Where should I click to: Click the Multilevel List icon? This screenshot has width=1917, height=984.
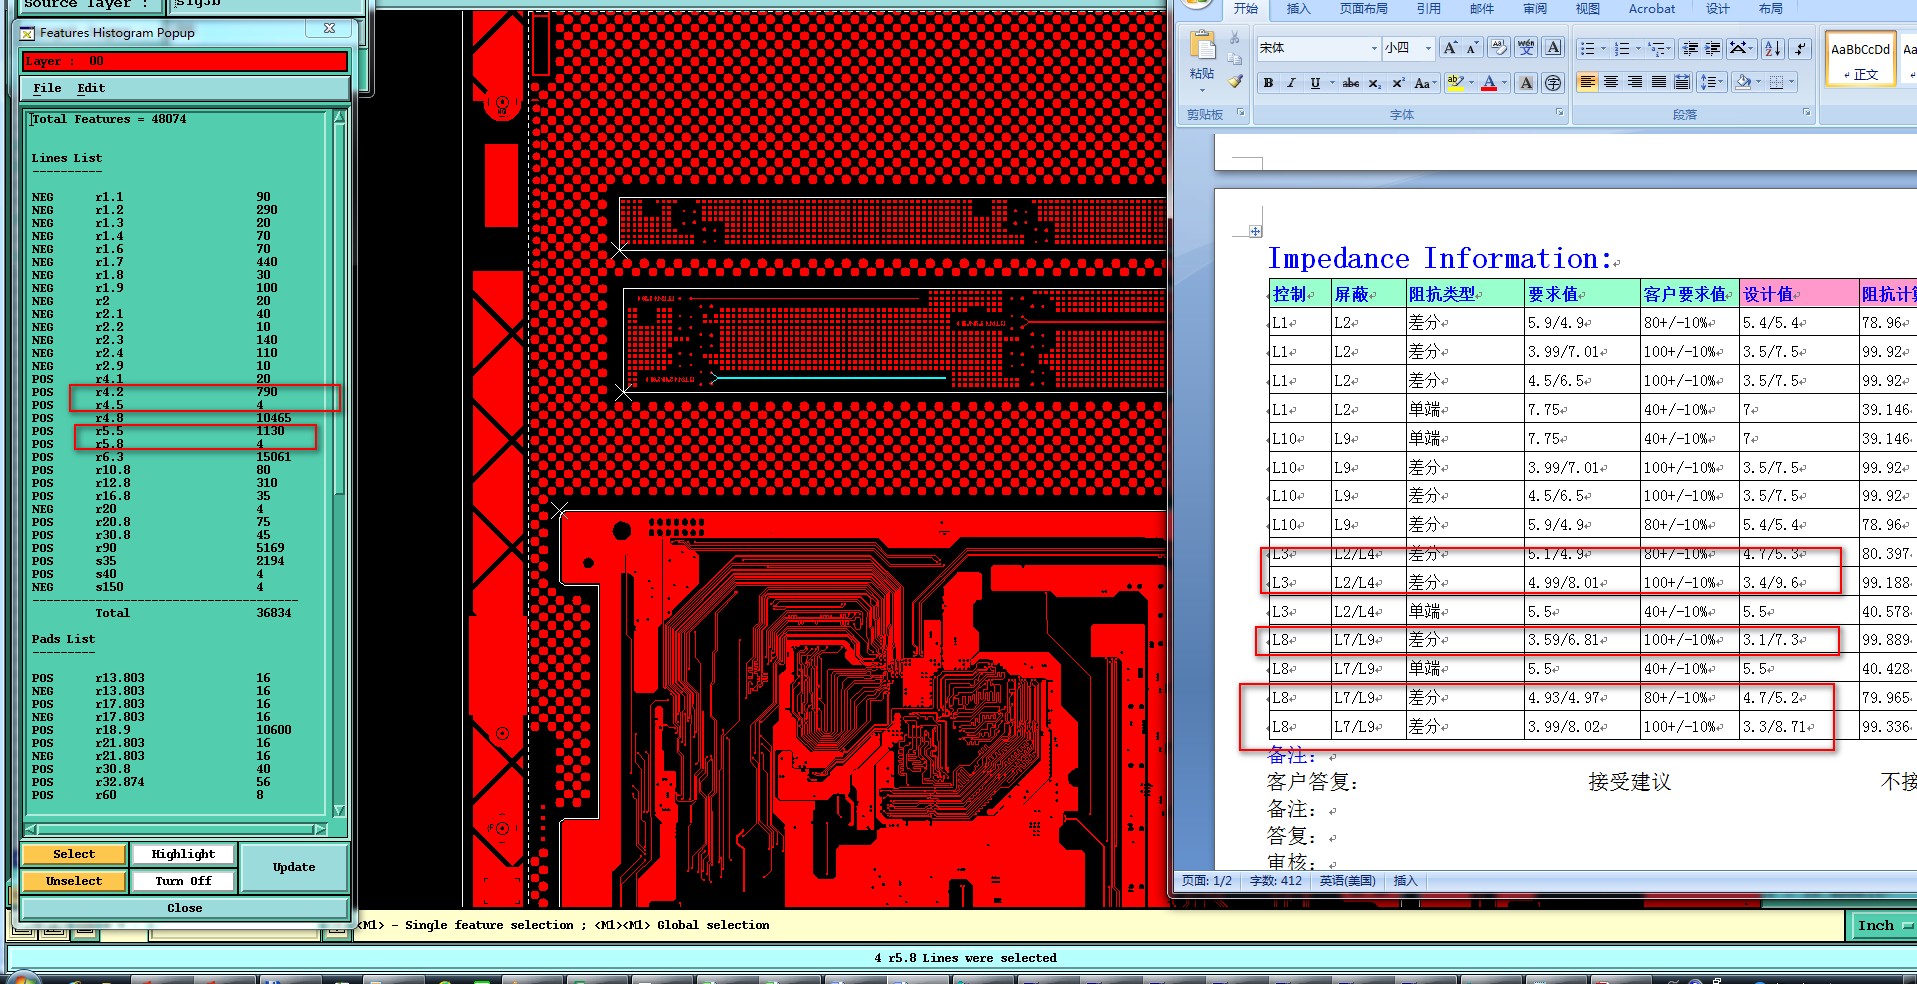point(1658,48)
